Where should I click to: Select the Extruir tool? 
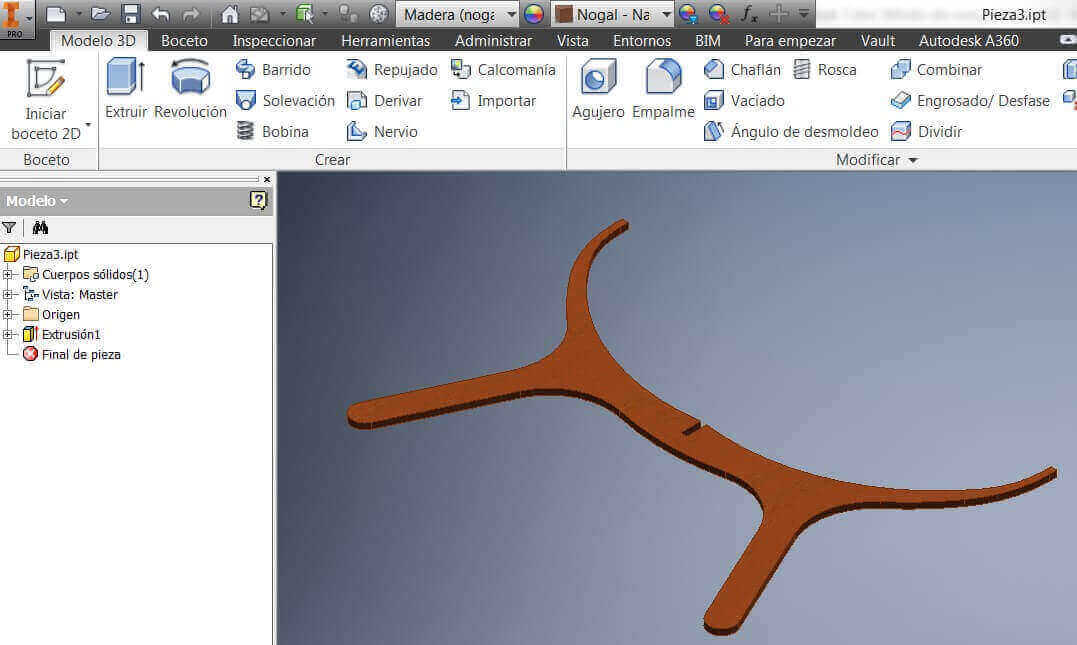126,89
